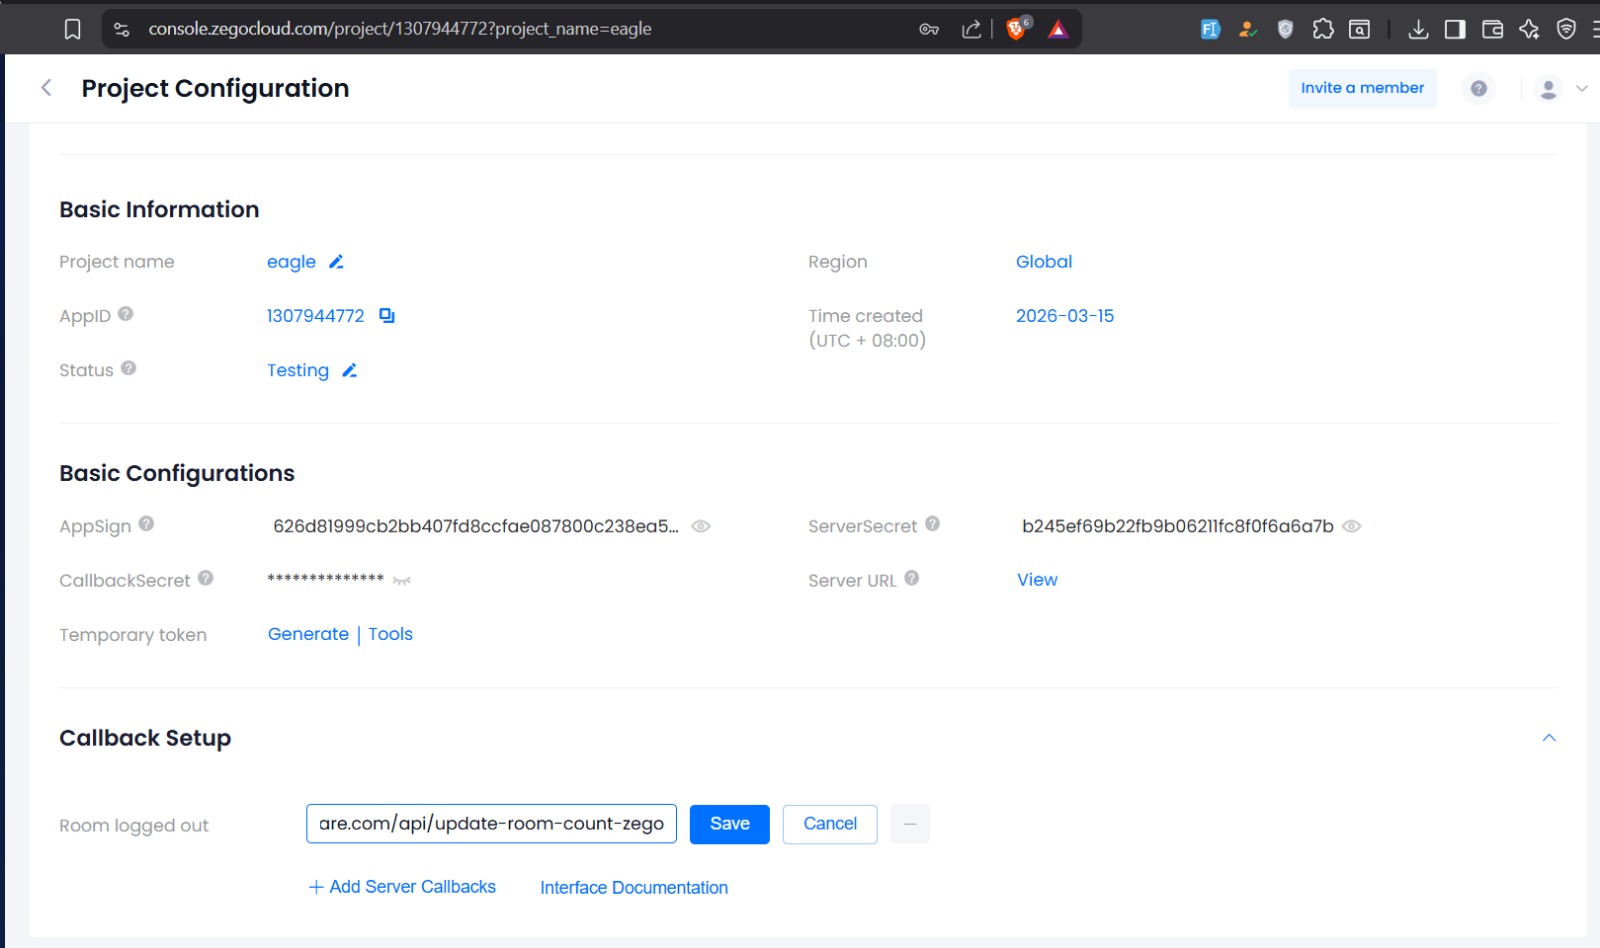Reveal the hidden CallbackSecret
This screenshot has height=948, width=1600.
[x=402, y=580]
